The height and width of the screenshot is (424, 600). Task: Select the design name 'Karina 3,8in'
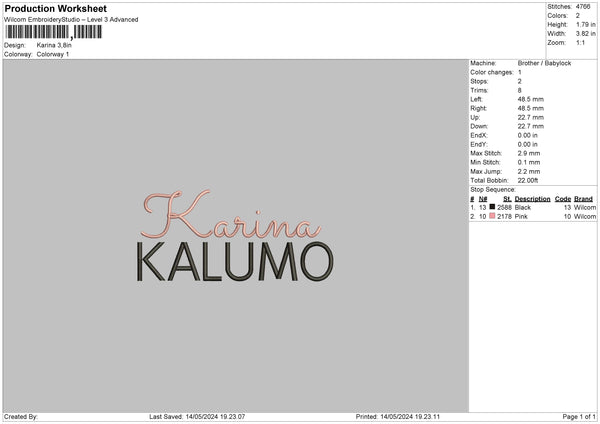(x=54, y=45)
